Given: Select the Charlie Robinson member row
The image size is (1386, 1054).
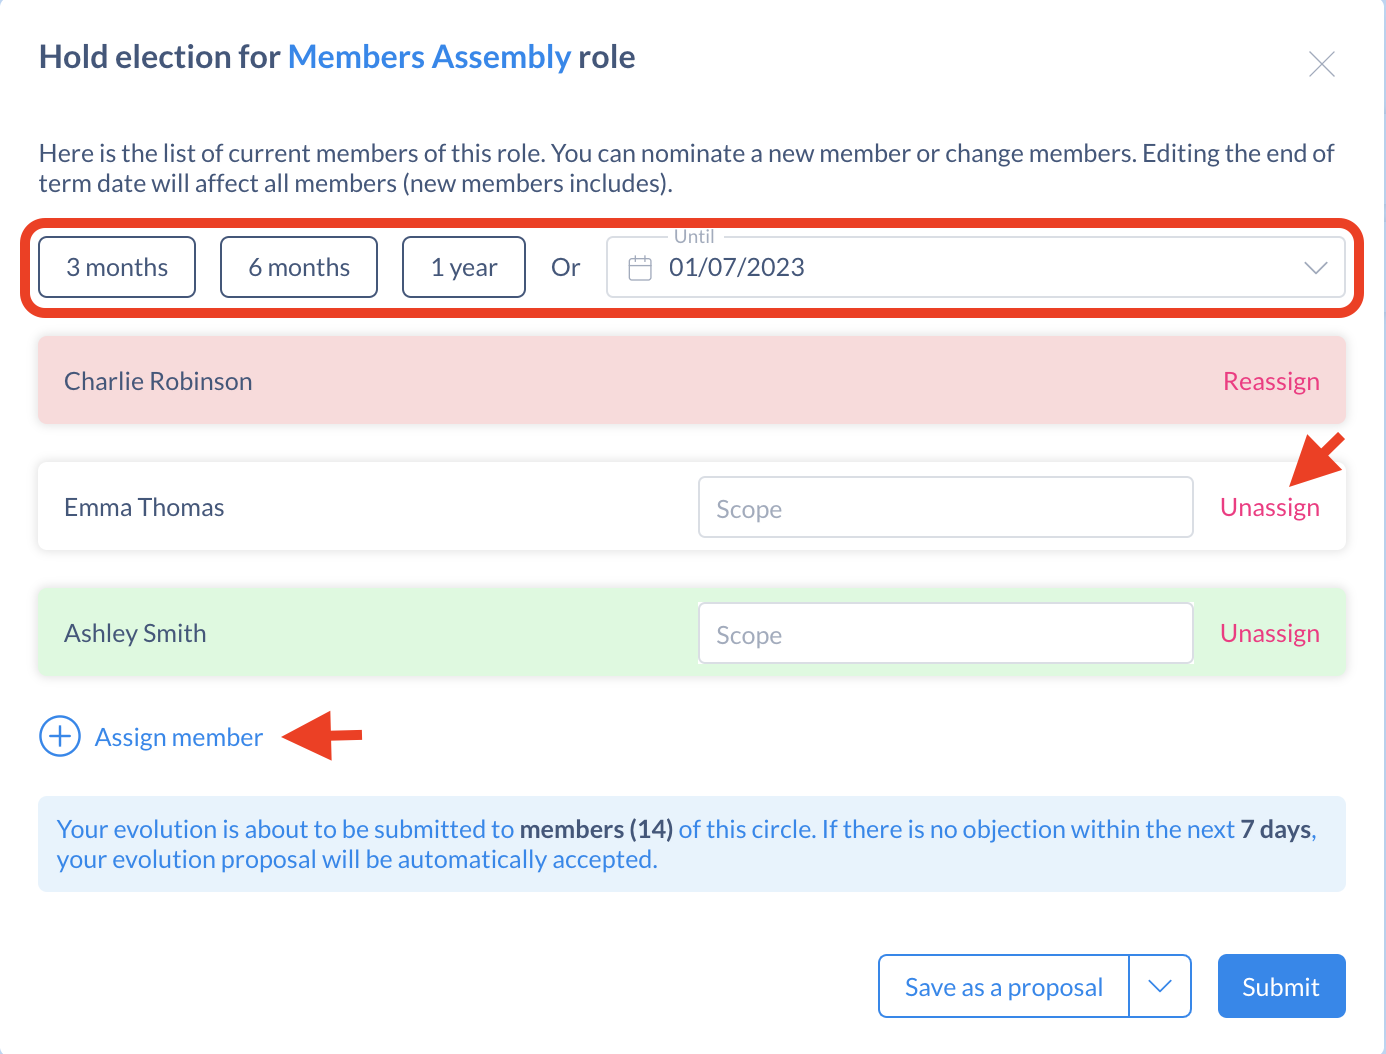Looking at the screenshot, I should [692, 380].
